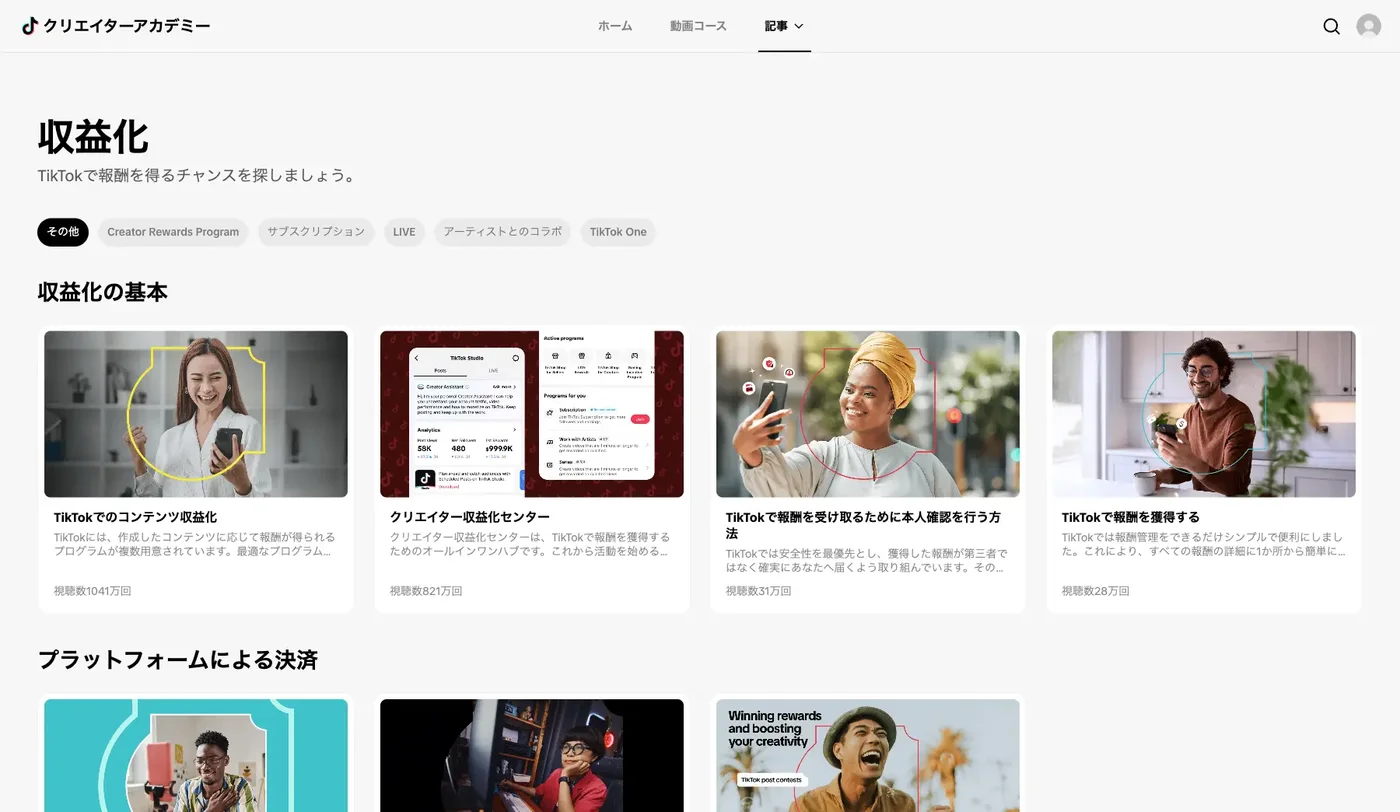Select the サブスクリプション filter chip
The width and height of the screenshot is (1400, 812).
[x=316, y=232]
